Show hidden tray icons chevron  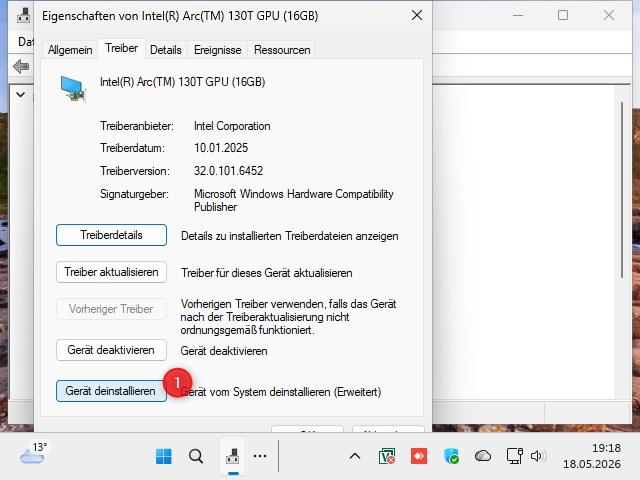tap(355, 456)
